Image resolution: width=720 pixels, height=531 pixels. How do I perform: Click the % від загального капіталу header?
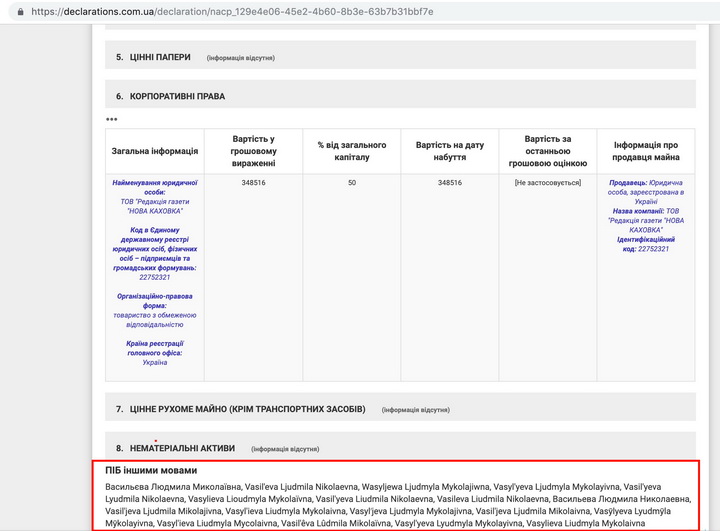(x=351, y=151)
